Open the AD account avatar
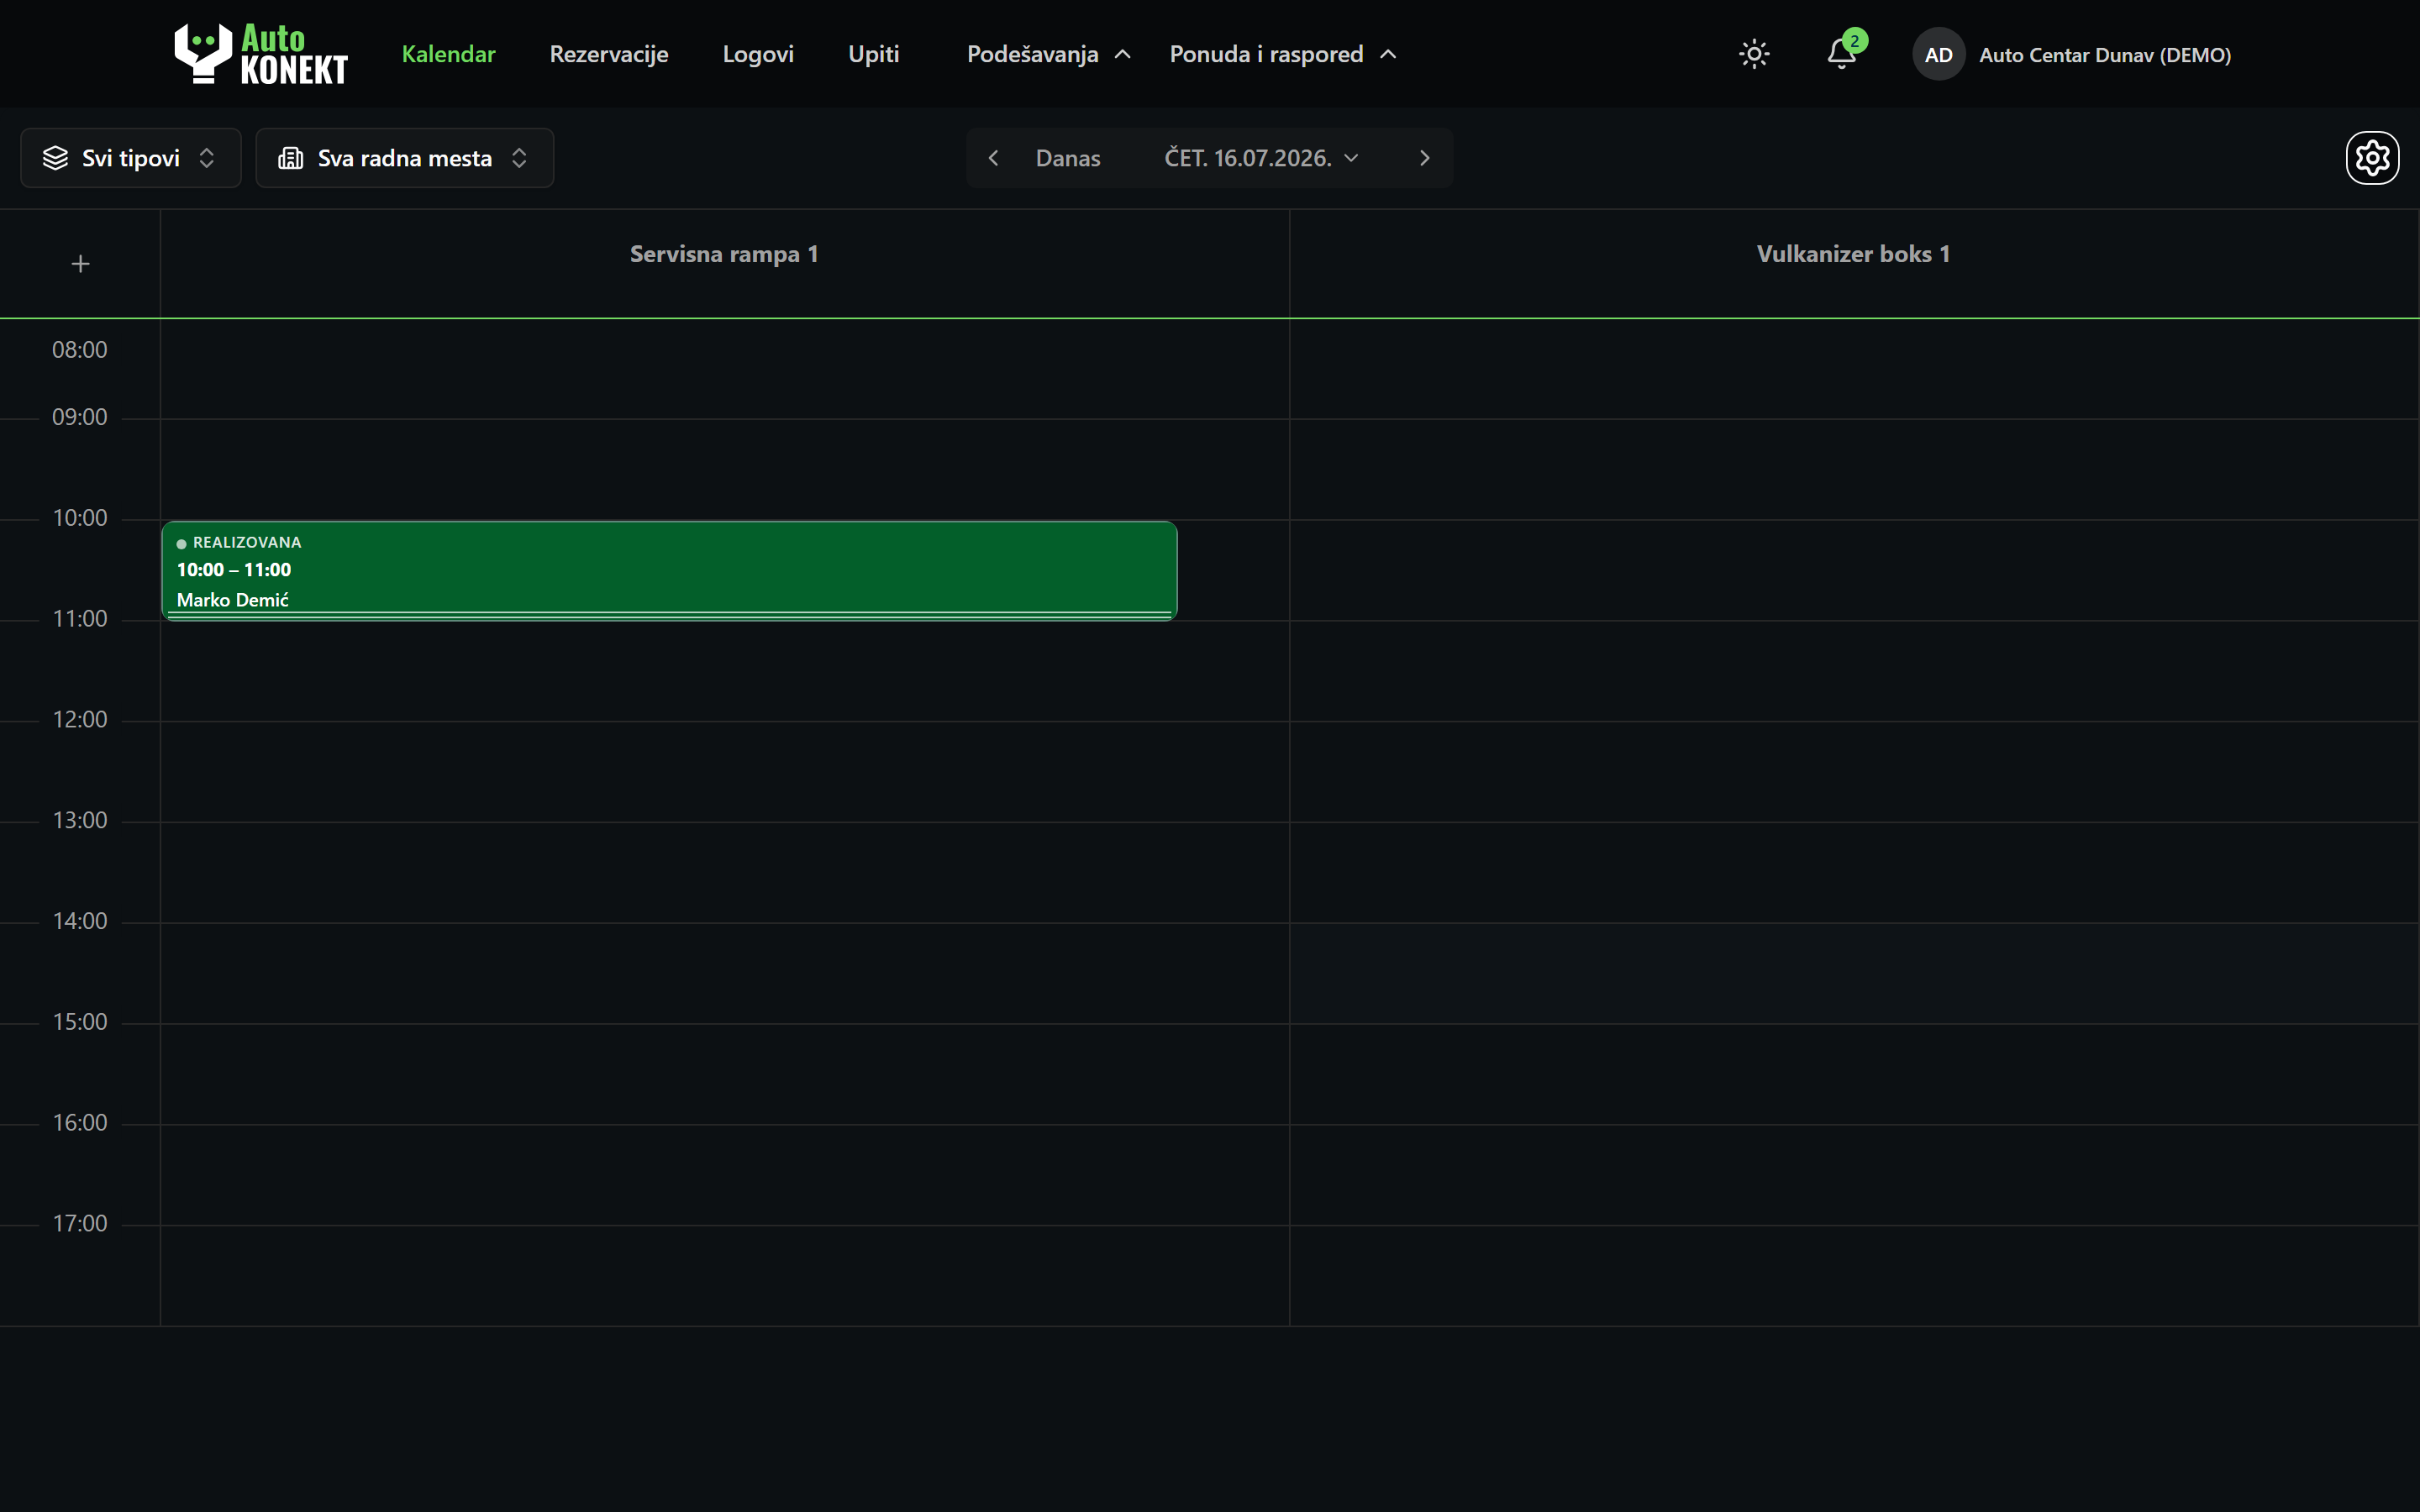The image size is (2420, 1512). click(1938, 54)
